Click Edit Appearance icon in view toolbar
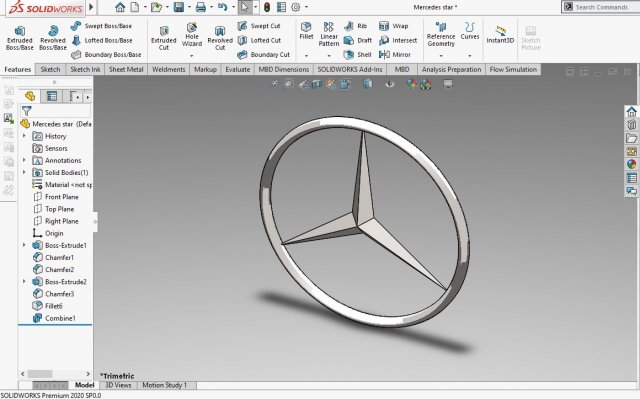The height and width of the screenshot is (399, 640). [x=411, y=84]
